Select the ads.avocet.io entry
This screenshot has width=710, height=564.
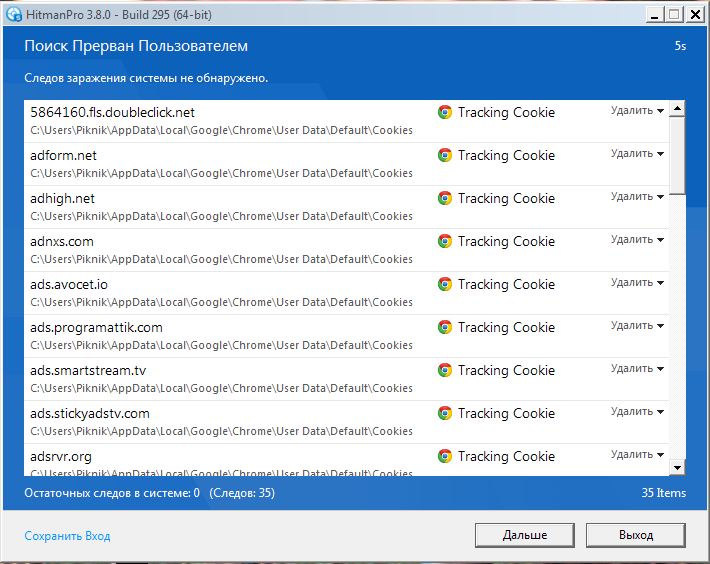coord(346,293)
